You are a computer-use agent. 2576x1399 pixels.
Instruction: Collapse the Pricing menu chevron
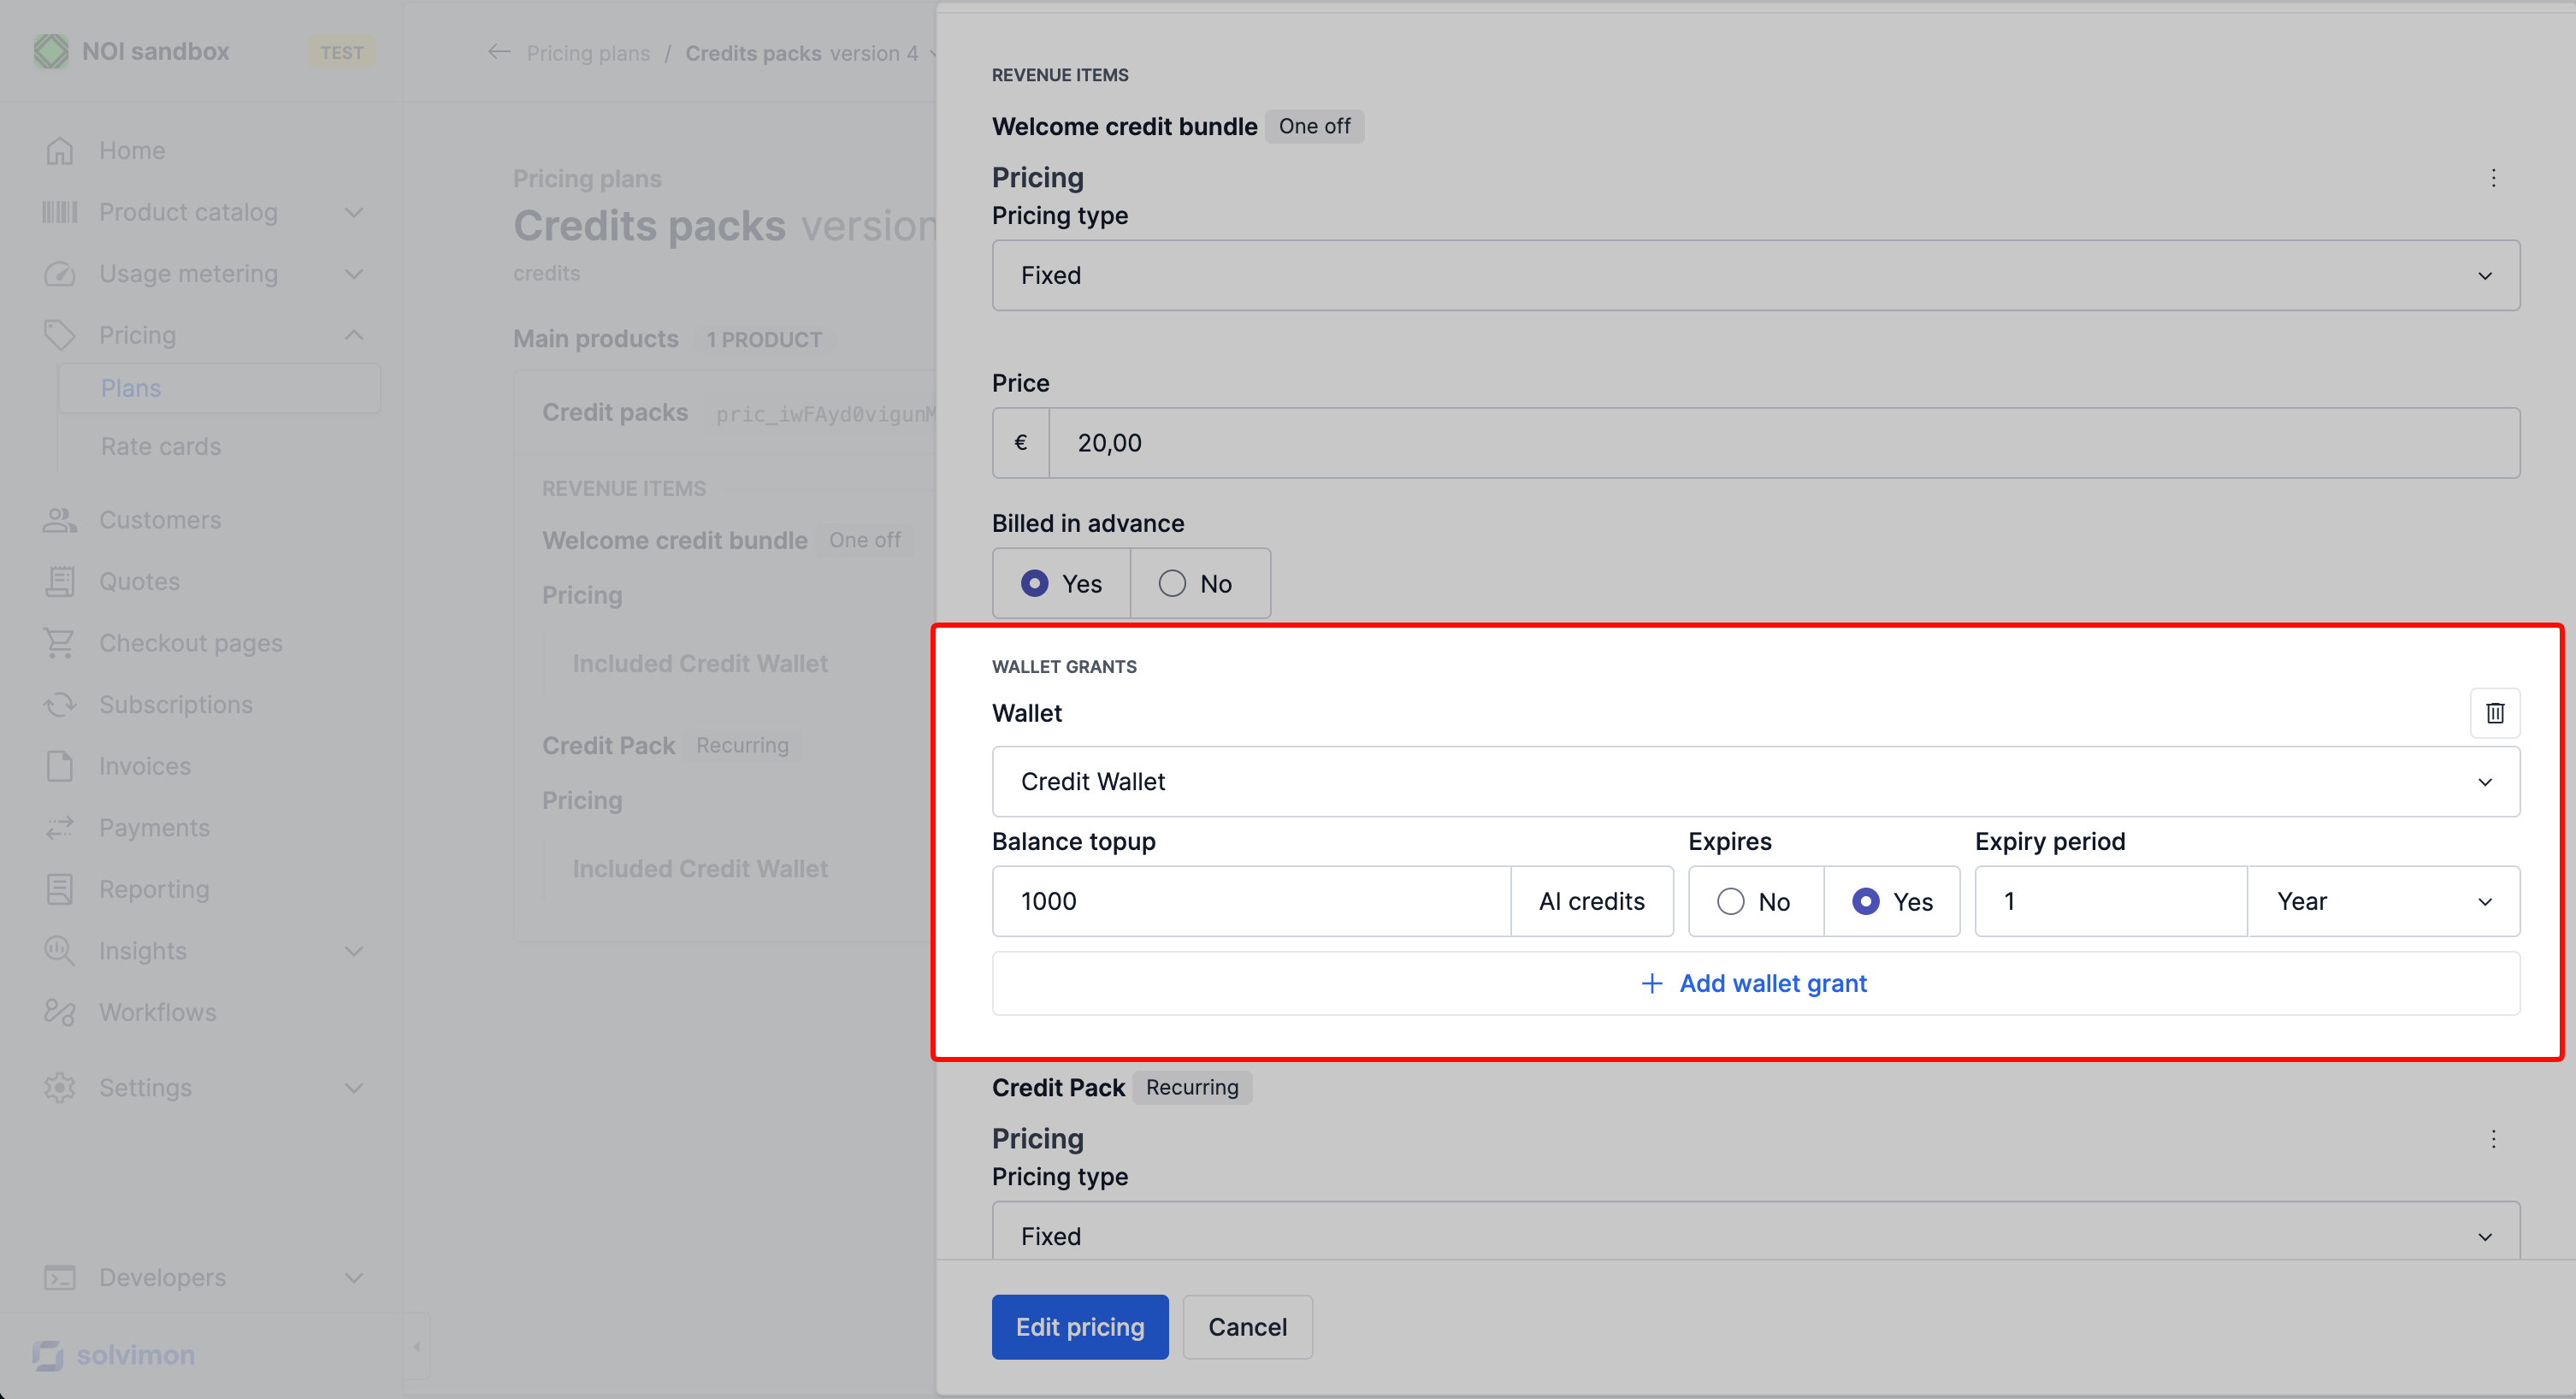354,335
